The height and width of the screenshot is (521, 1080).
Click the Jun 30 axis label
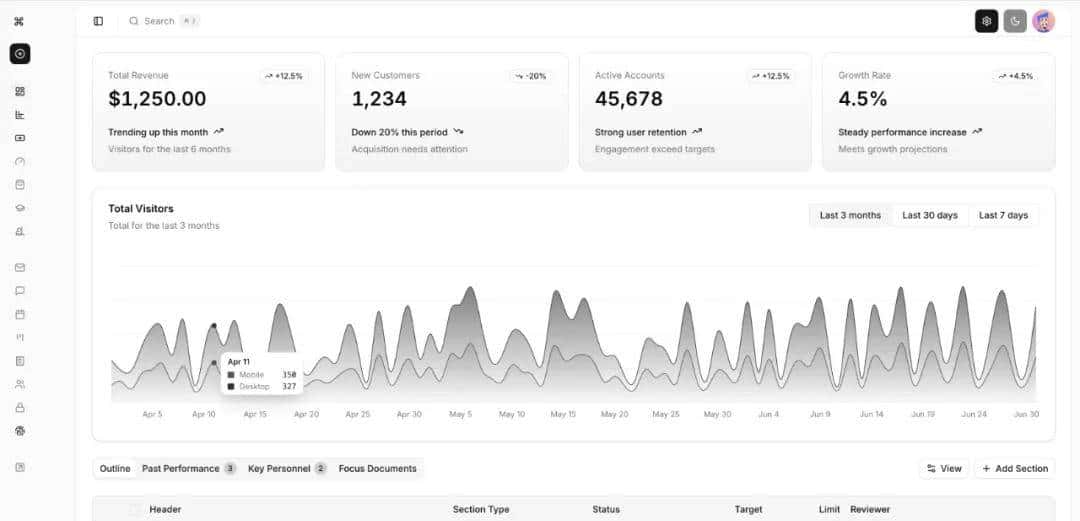tap(1026, 415)
